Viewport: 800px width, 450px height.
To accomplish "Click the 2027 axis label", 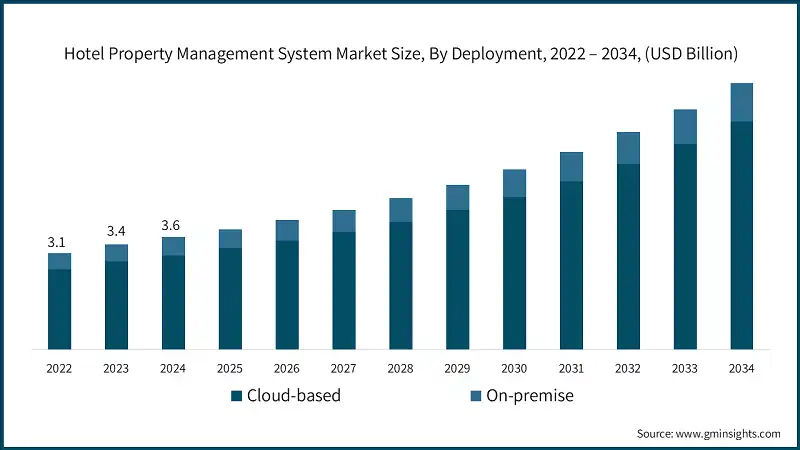I will pyautogui.click(x=343, y=368).
